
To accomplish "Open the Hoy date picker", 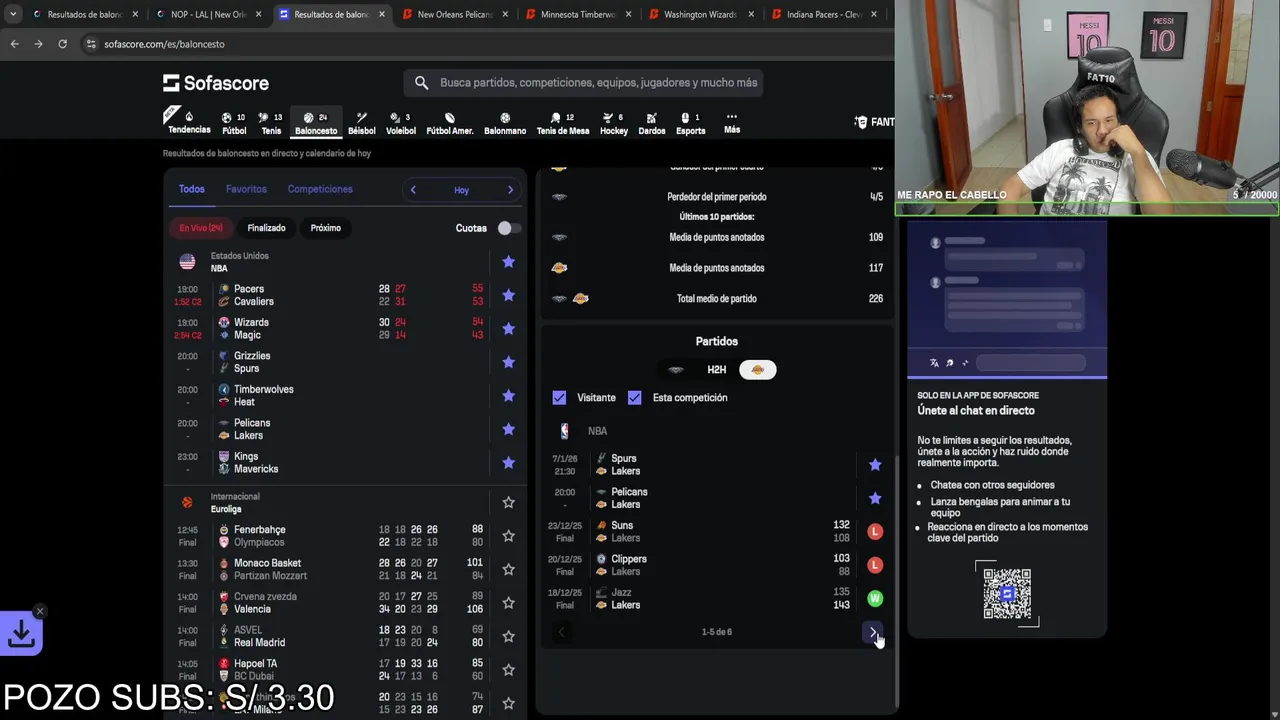I will (461, 190).
